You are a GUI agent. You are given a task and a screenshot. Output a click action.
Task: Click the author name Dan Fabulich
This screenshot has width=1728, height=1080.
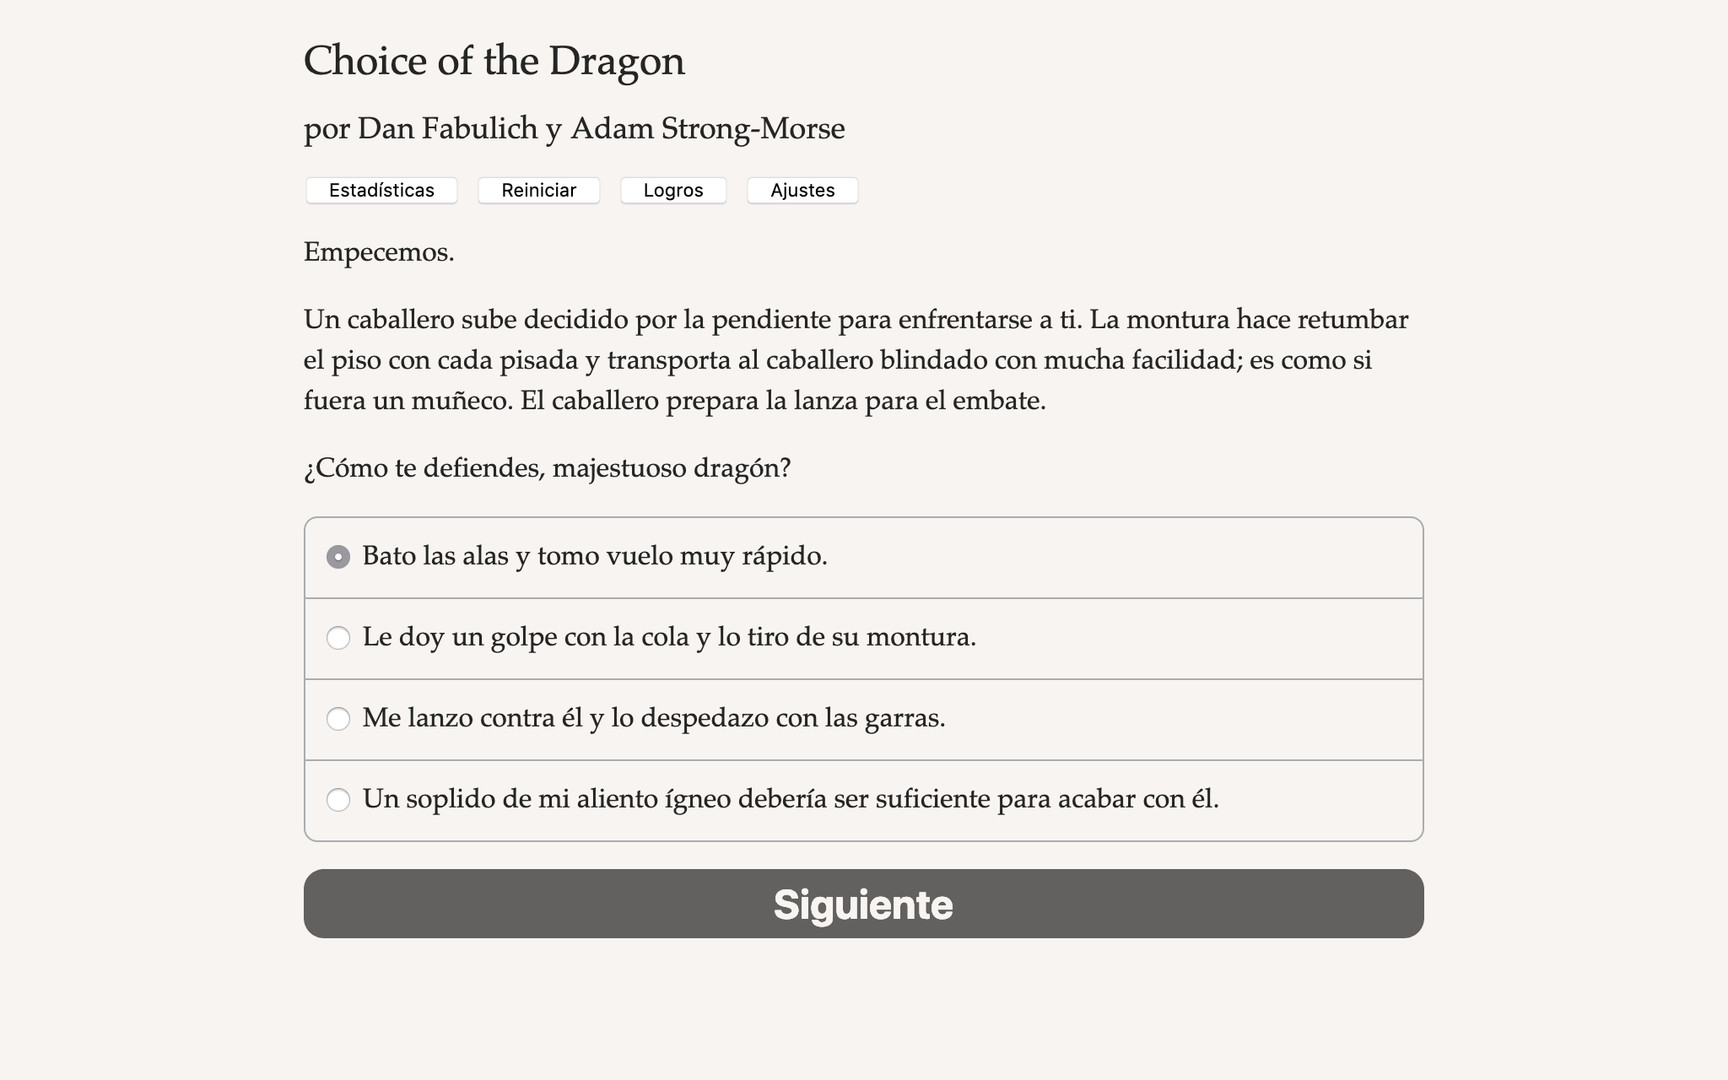[x=447, y=129]
